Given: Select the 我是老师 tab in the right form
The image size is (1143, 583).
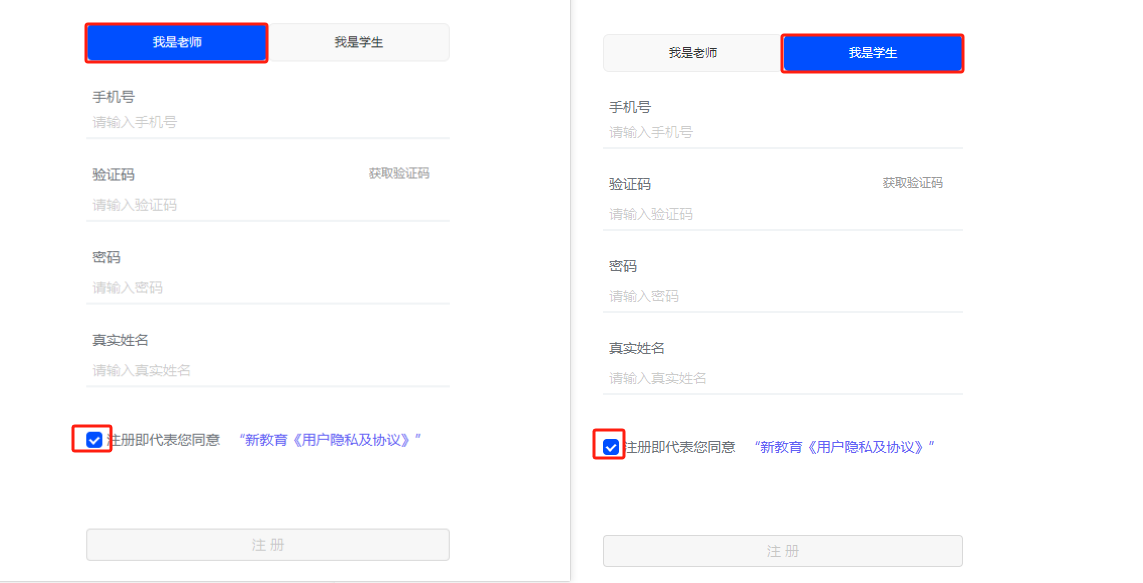Looking at the screenshot, I should coord(693,52).
